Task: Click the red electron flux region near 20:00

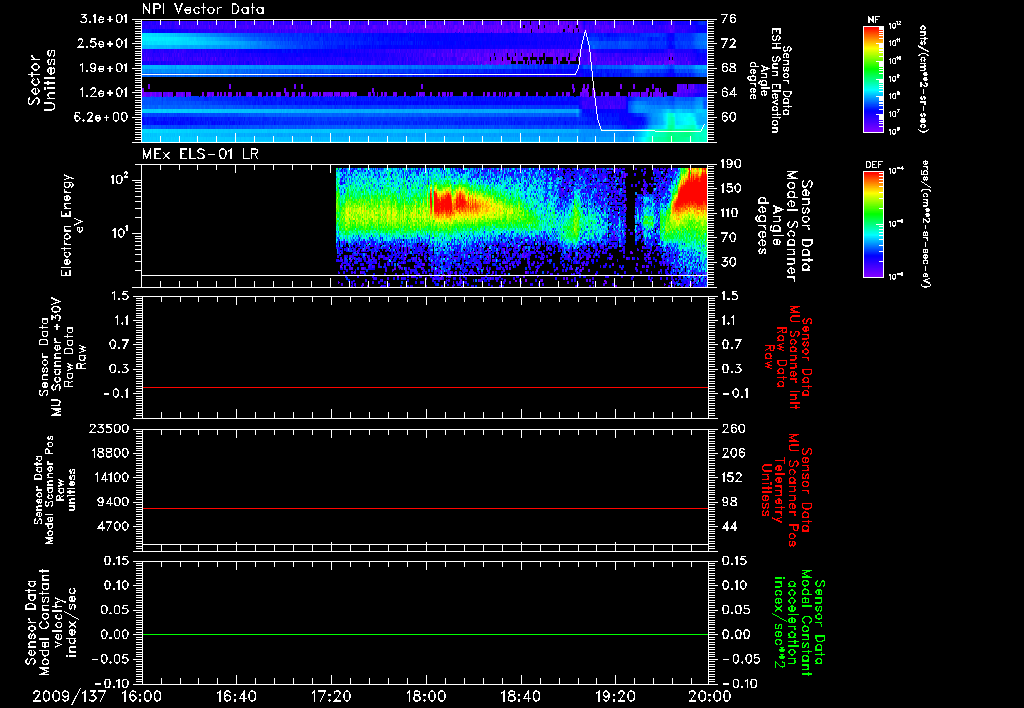Action: tap(694, 188)
